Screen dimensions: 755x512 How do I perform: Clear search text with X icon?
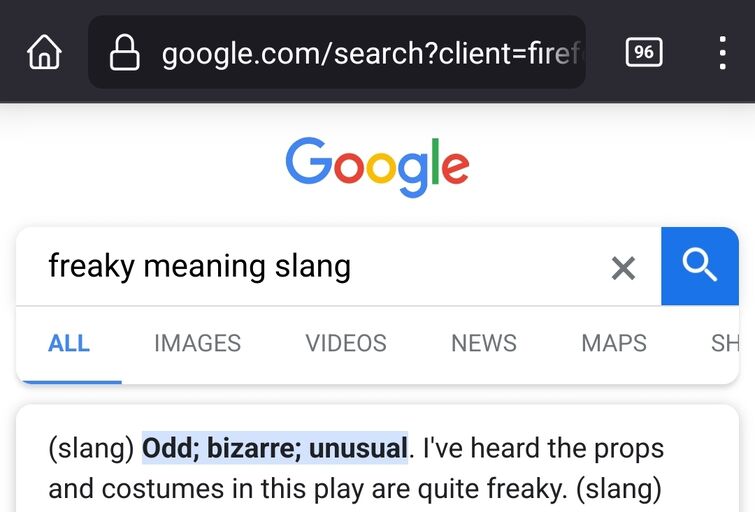click(623, 268)
